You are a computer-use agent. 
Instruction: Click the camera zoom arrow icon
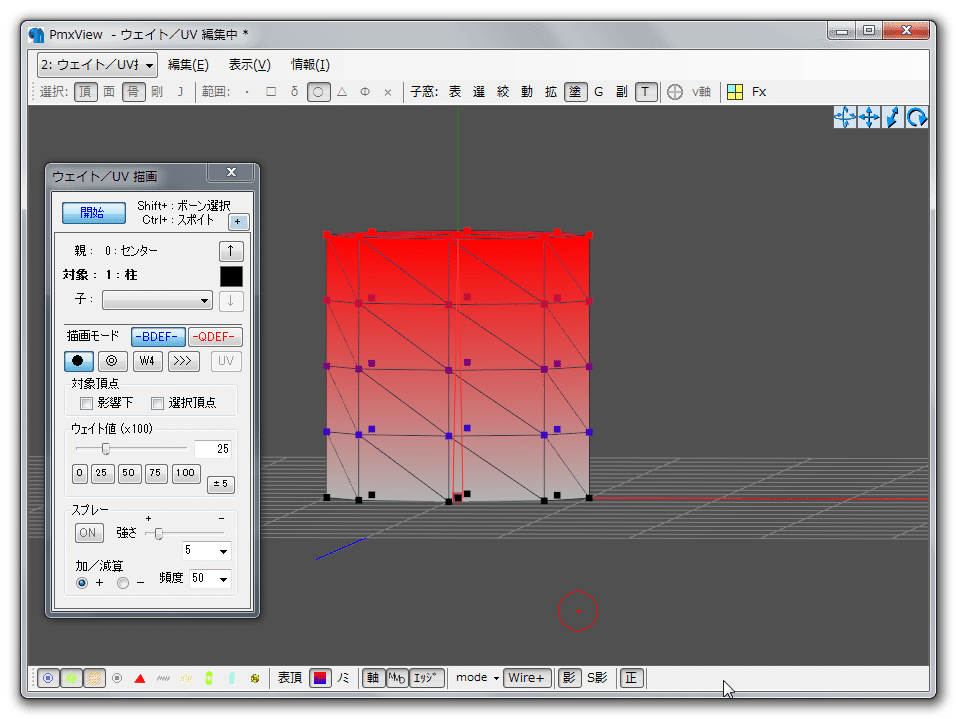click(892, 117)
